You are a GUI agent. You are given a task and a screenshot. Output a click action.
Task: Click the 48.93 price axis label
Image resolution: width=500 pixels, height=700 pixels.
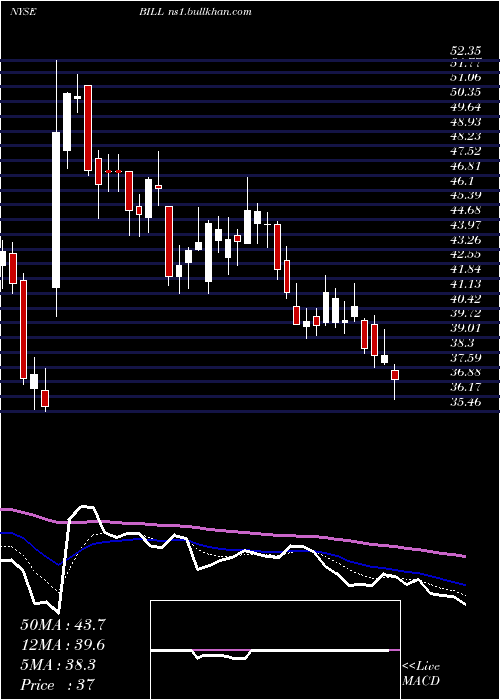coord(466,122)
